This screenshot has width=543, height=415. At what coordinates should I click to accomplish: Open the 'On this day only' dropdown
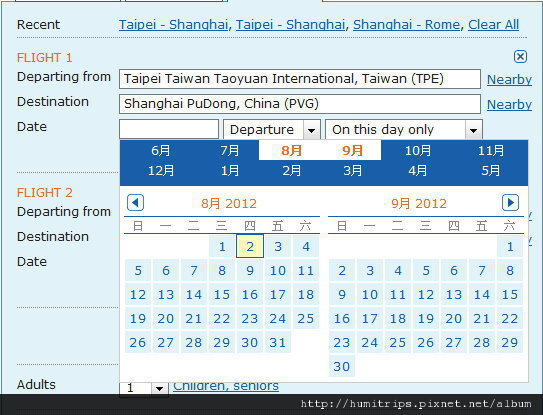pos(404,130)
